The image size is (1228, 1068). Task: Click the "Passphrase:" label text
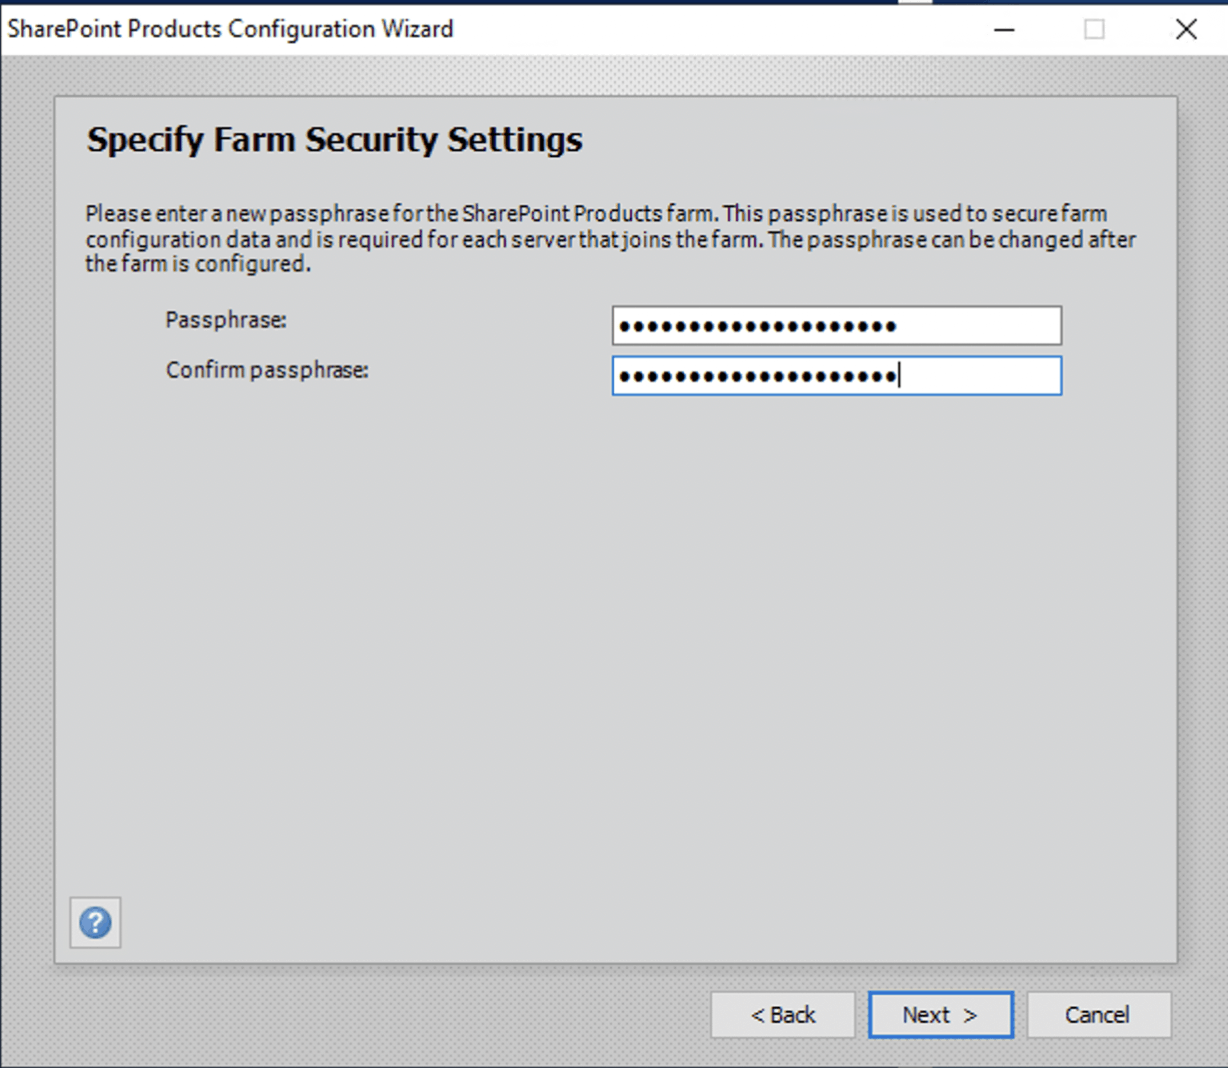[x=226, y=320]
